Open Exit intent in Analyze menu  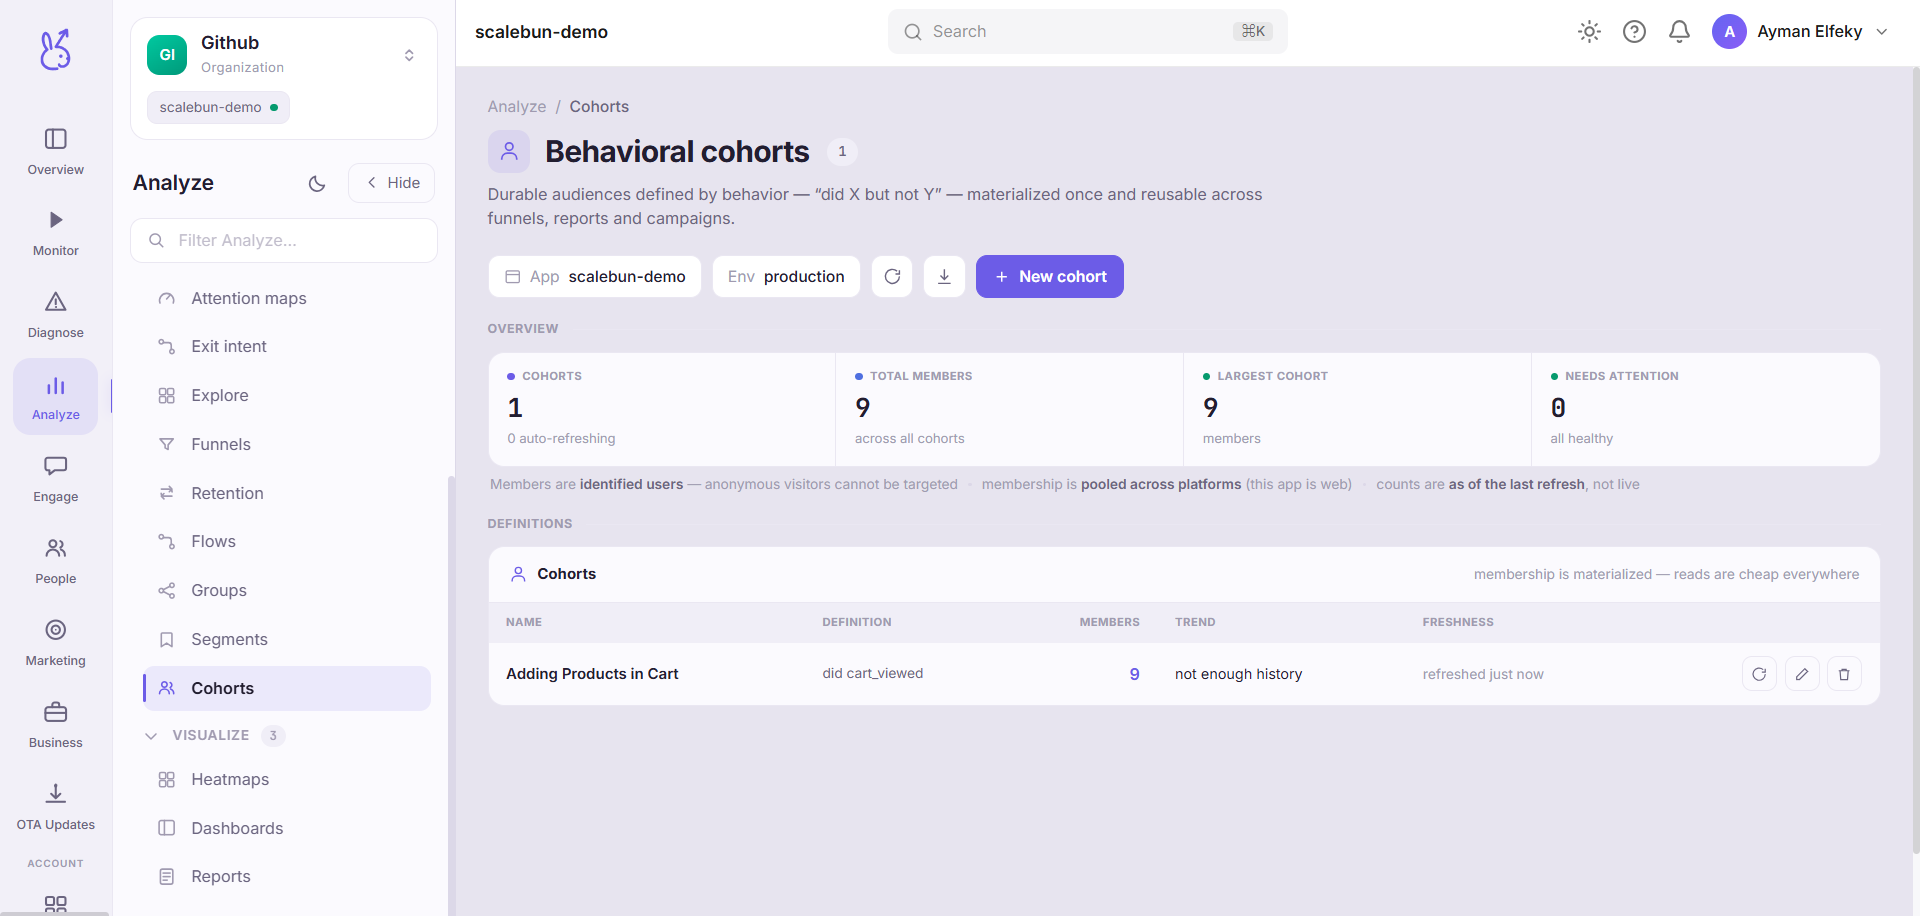coord(287,346)
